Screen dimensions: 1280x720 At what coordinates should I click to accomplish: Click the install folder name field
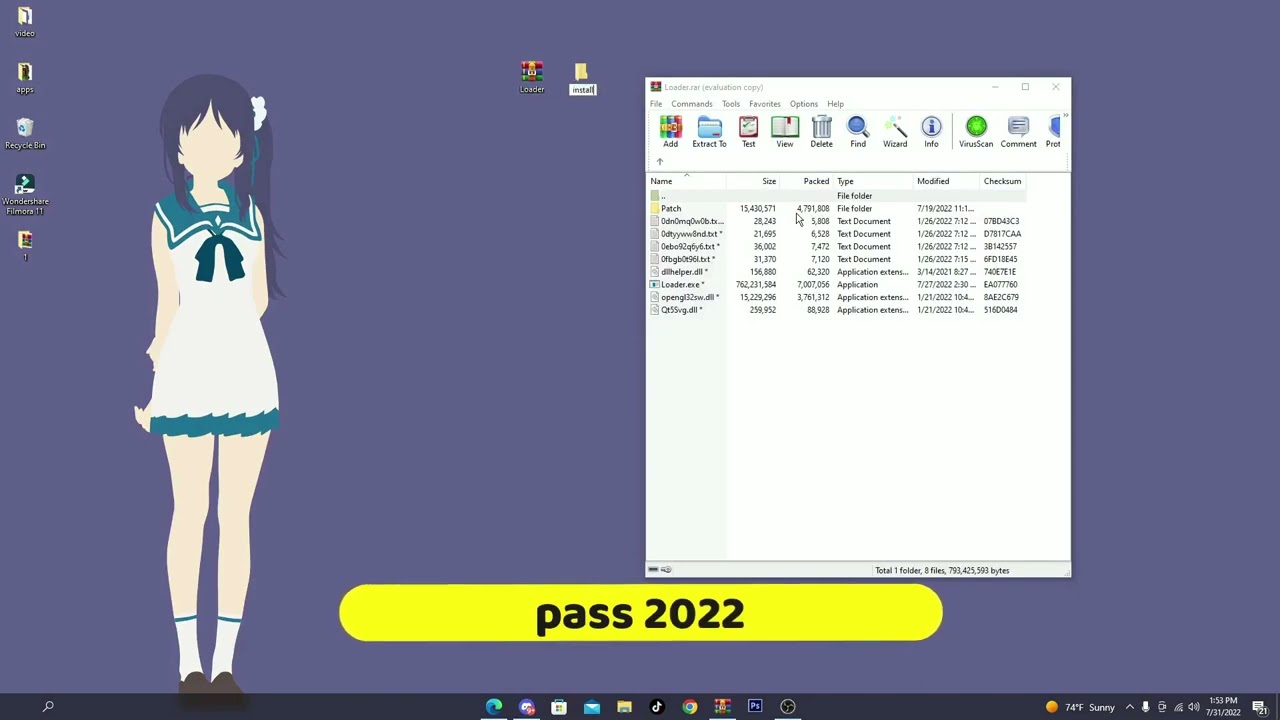tap(583, 90)
